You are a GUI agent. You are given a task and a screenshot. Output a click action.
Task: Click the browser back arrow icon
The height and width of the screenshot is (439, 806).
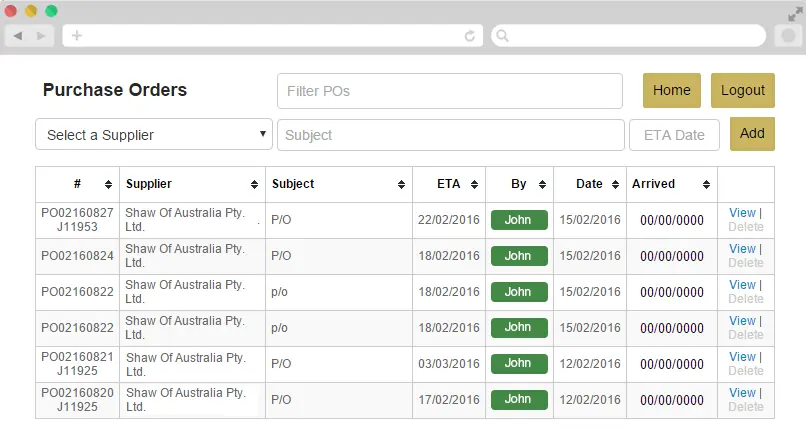(18, 35)
